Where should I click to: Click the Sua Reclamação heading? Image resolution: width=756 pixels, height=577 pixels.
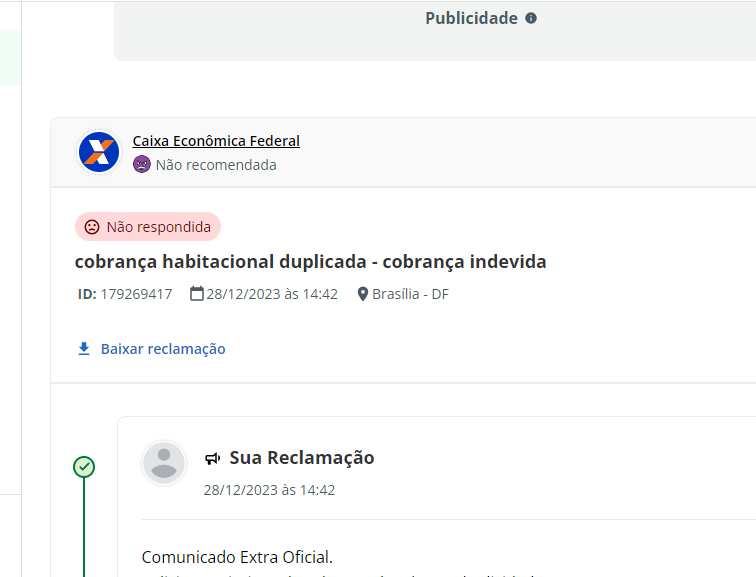pos(302,458)
